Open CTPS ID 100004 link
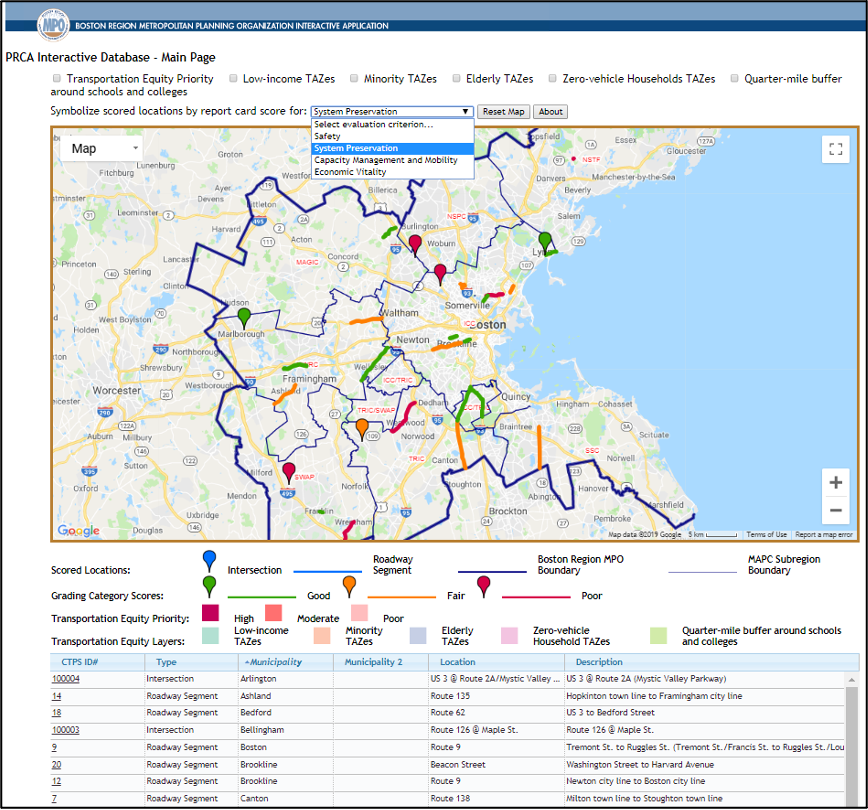This screenshot has width=868, height=810. (66, 679)
